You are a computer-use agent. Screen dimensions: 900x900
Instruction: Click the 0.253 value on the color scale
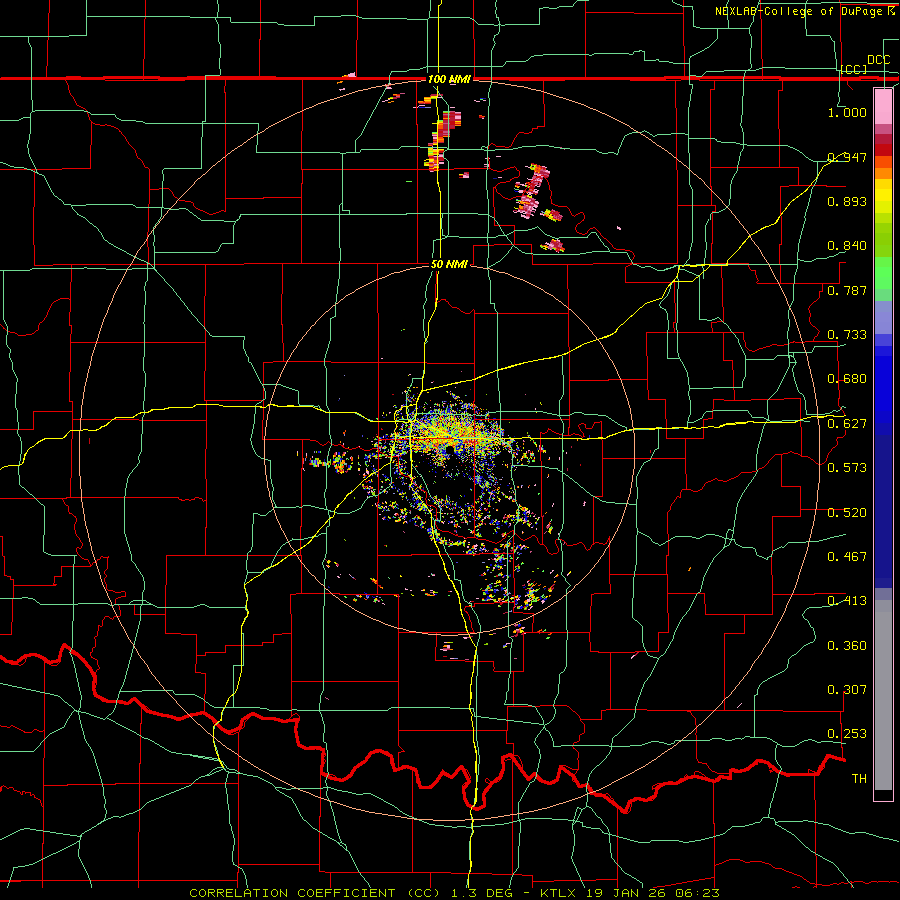point(847,734)
